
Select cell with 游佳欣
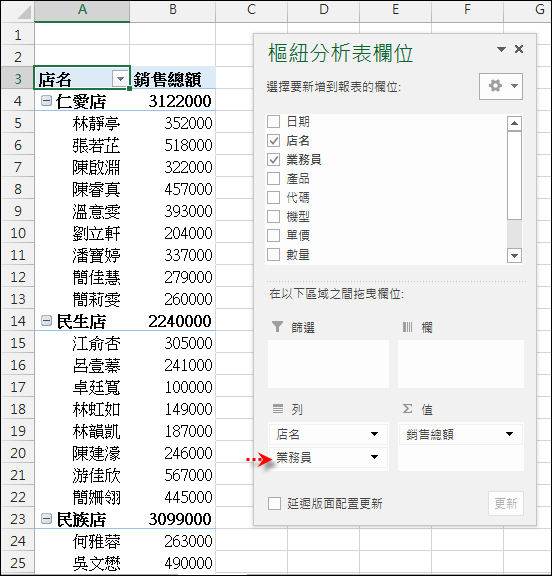82,475
